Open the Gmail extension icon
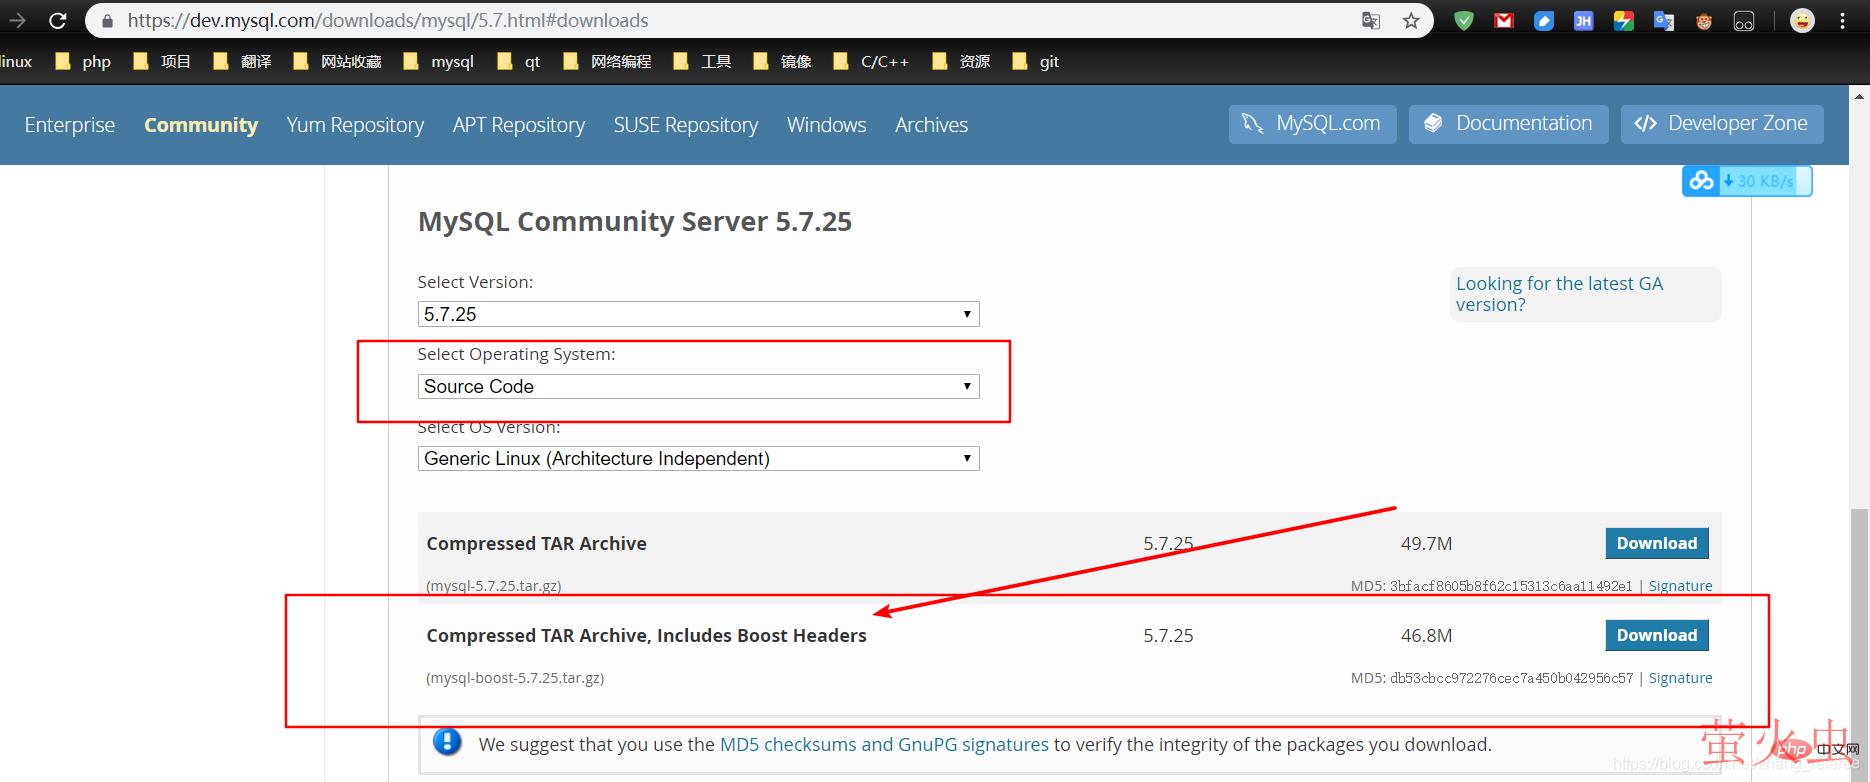This screenshot has width=1870, height=782. point(1504,21)
